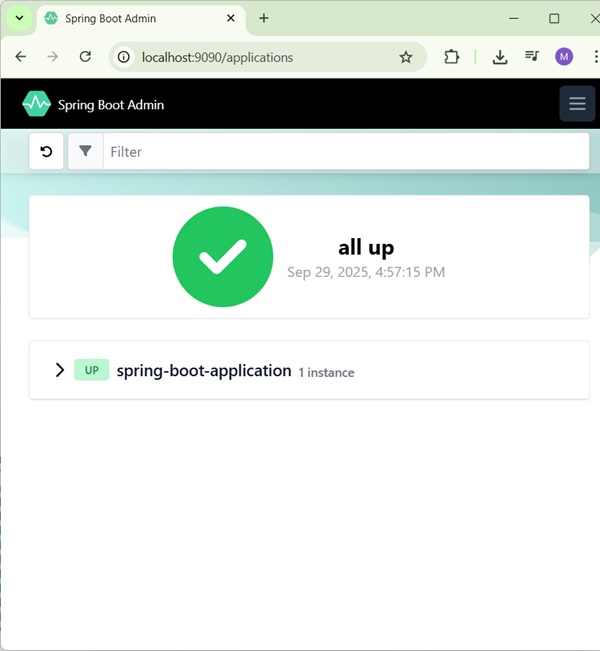Select the Spring Boot Admin browser tab
Viewport: 600px width, 651px height.
coord(141,19)
